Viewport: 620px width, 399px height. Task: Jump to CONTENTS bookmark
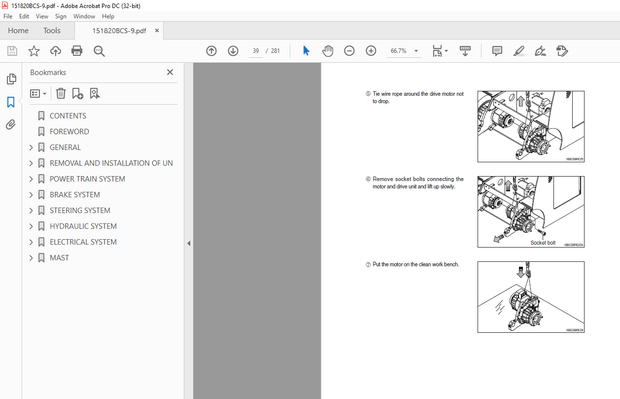[x=68, y=116]
